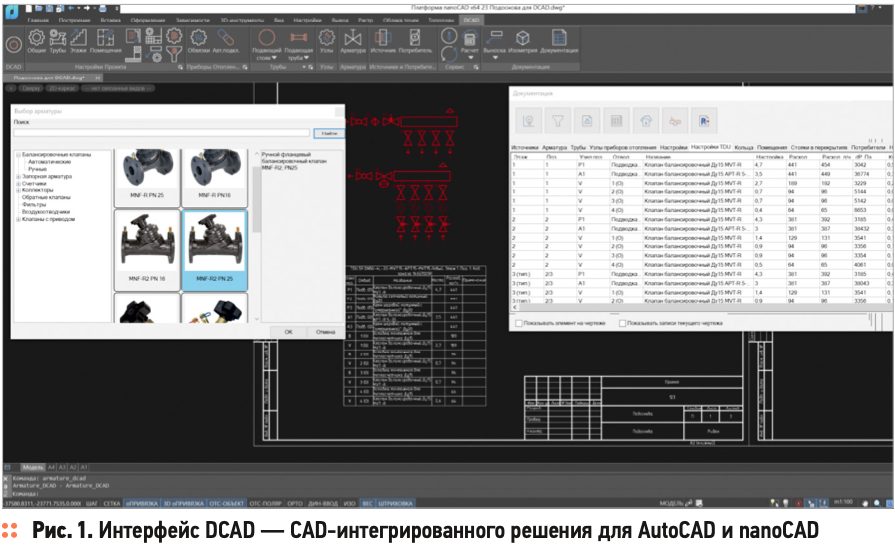Toggle 3D оПРИВЯЗКА in status bar
The image size is (895, 546).
point(183,504)
